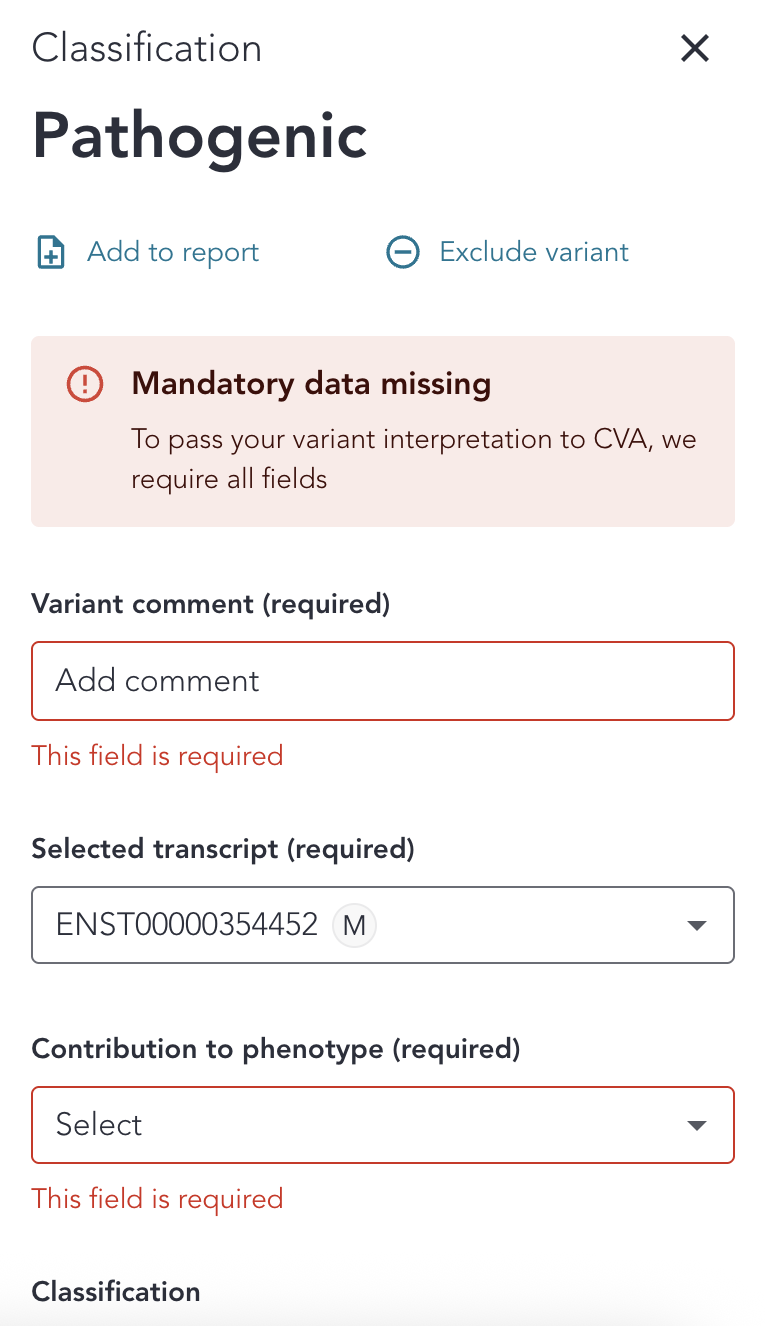
Task: Click the M badge beside the transcript ID
Action: [354, 926]
